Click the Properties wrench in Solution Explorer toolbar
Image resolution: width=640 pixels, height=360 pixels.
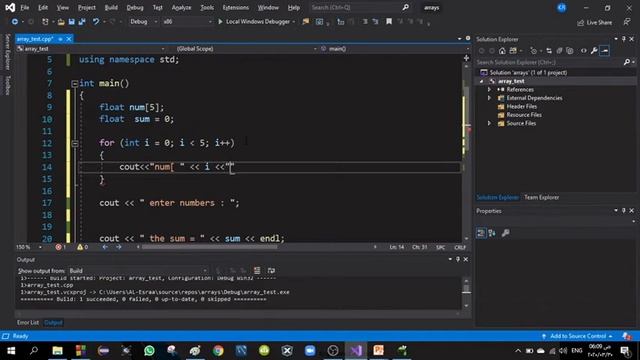pos(594,51)
